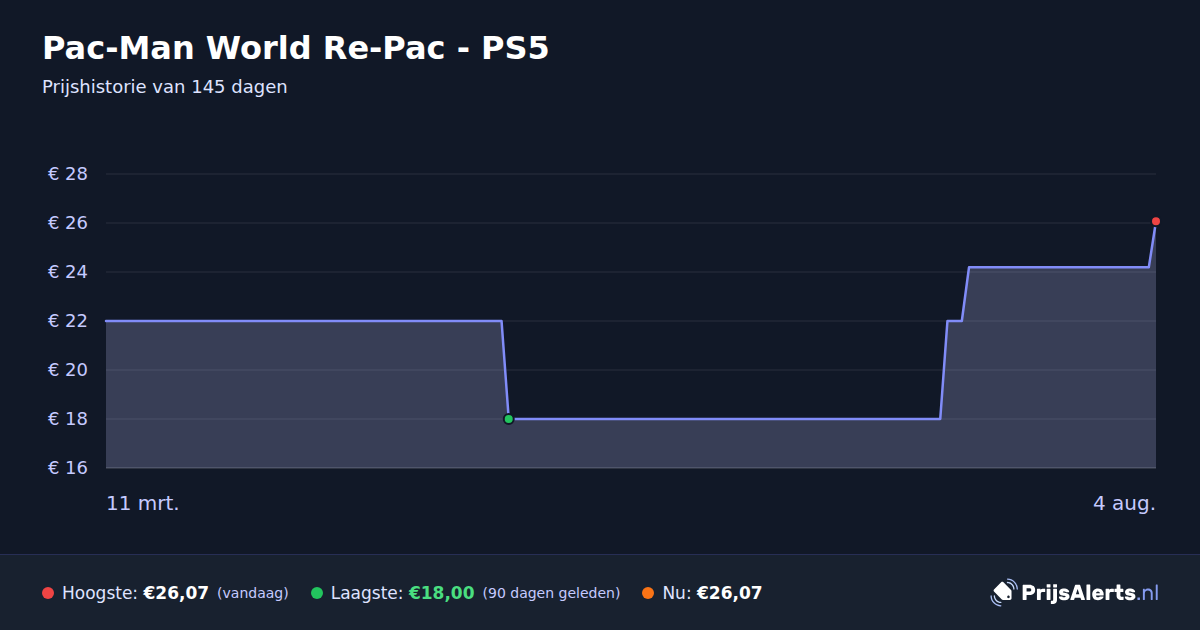Click the 11 mrt. start date label
This screenshot has width=1200, height=630.
pos(143,503)
